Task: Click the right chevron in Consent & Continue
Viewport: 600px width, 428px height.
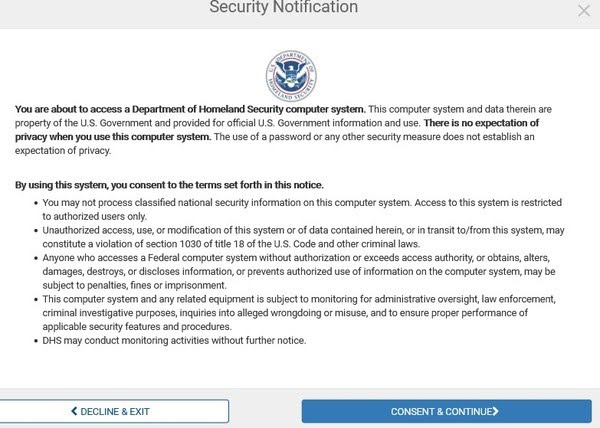Action: point(496,411)
